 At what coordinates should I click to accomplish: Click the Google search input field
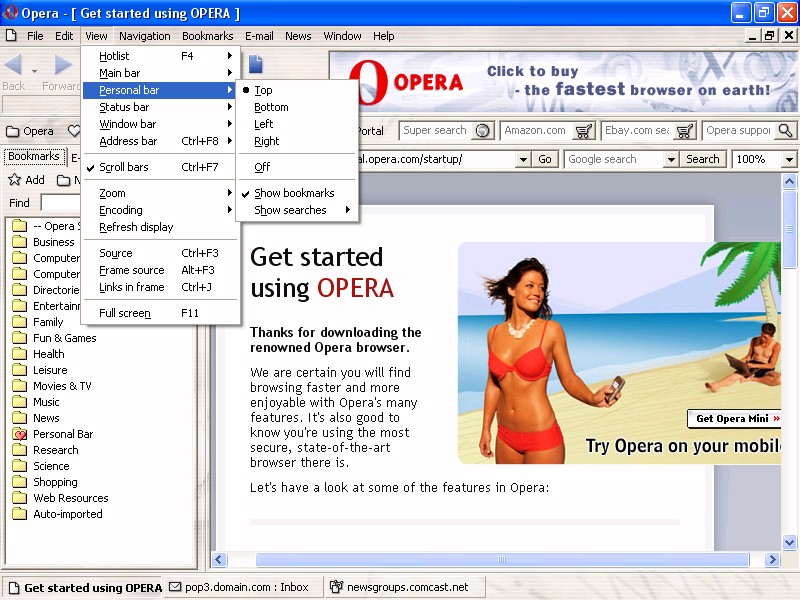[614, 159]
